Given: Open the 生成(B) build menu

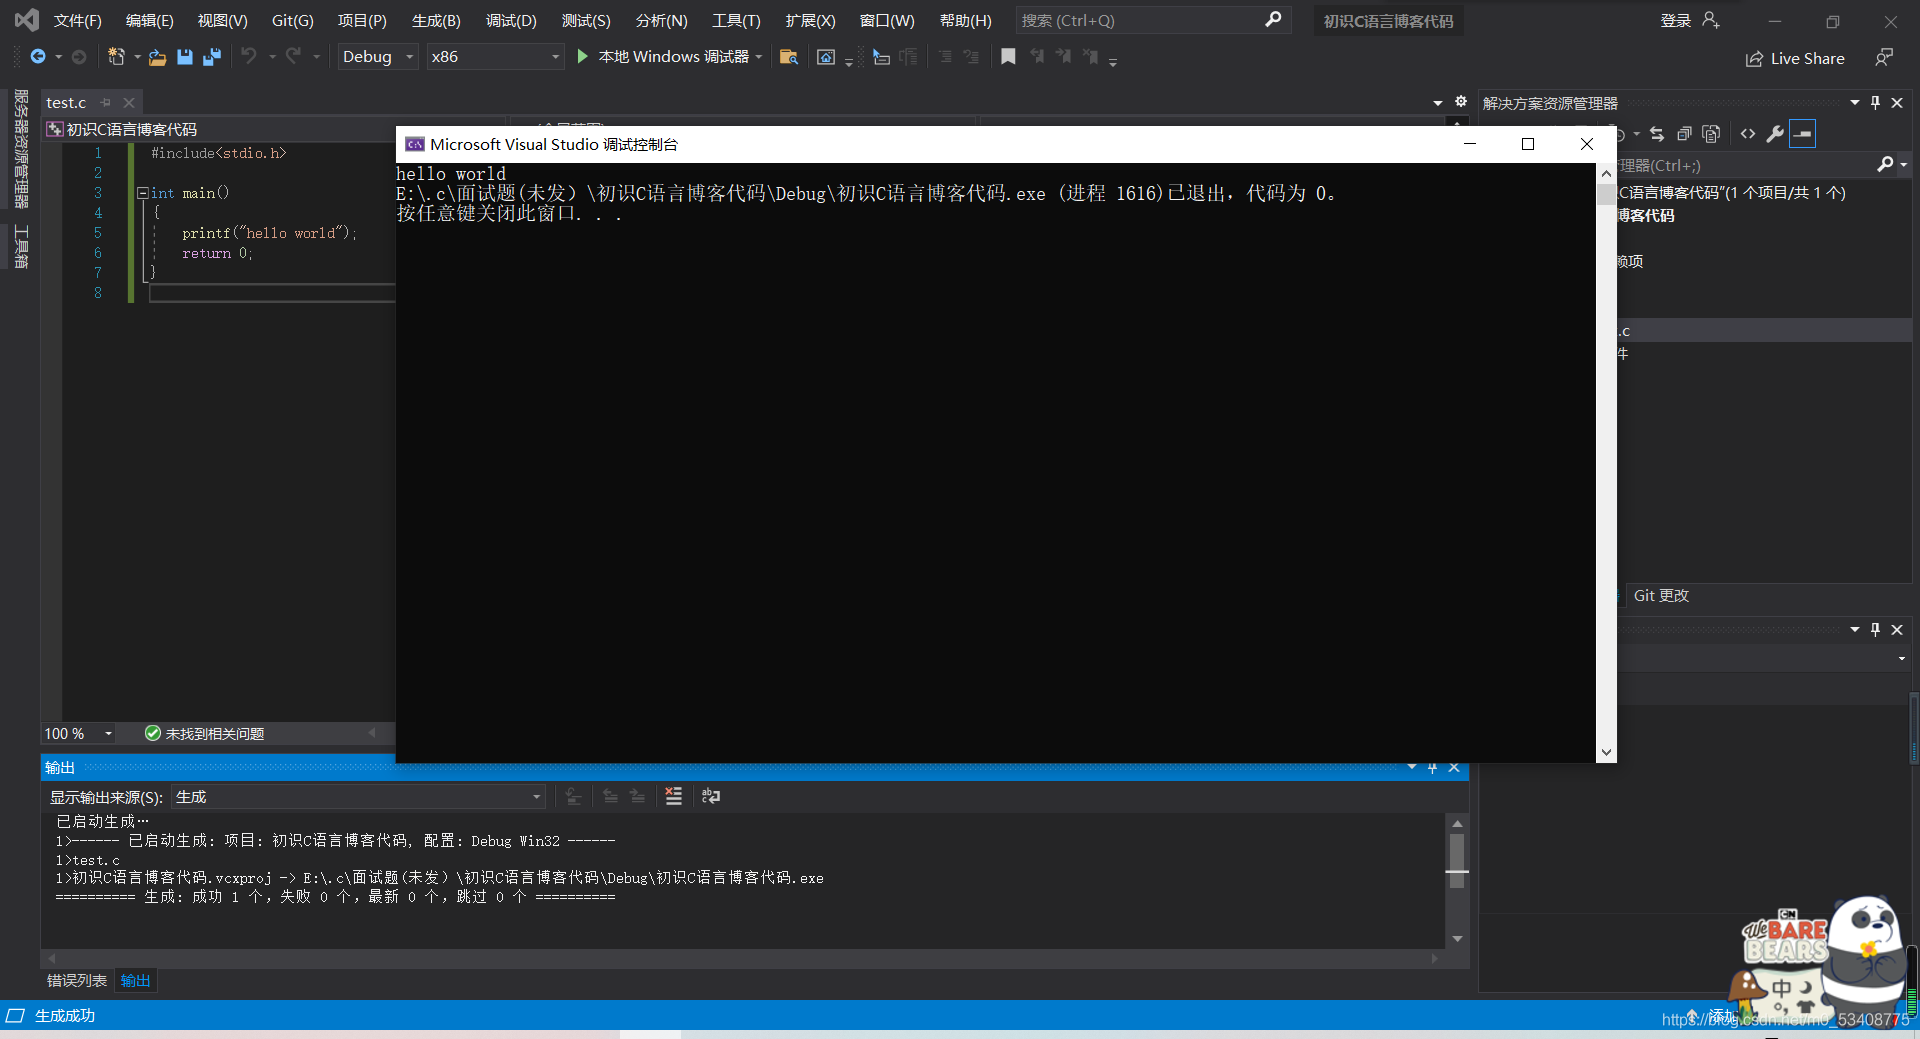Looking at the screenshot, I should pos(436,20).
